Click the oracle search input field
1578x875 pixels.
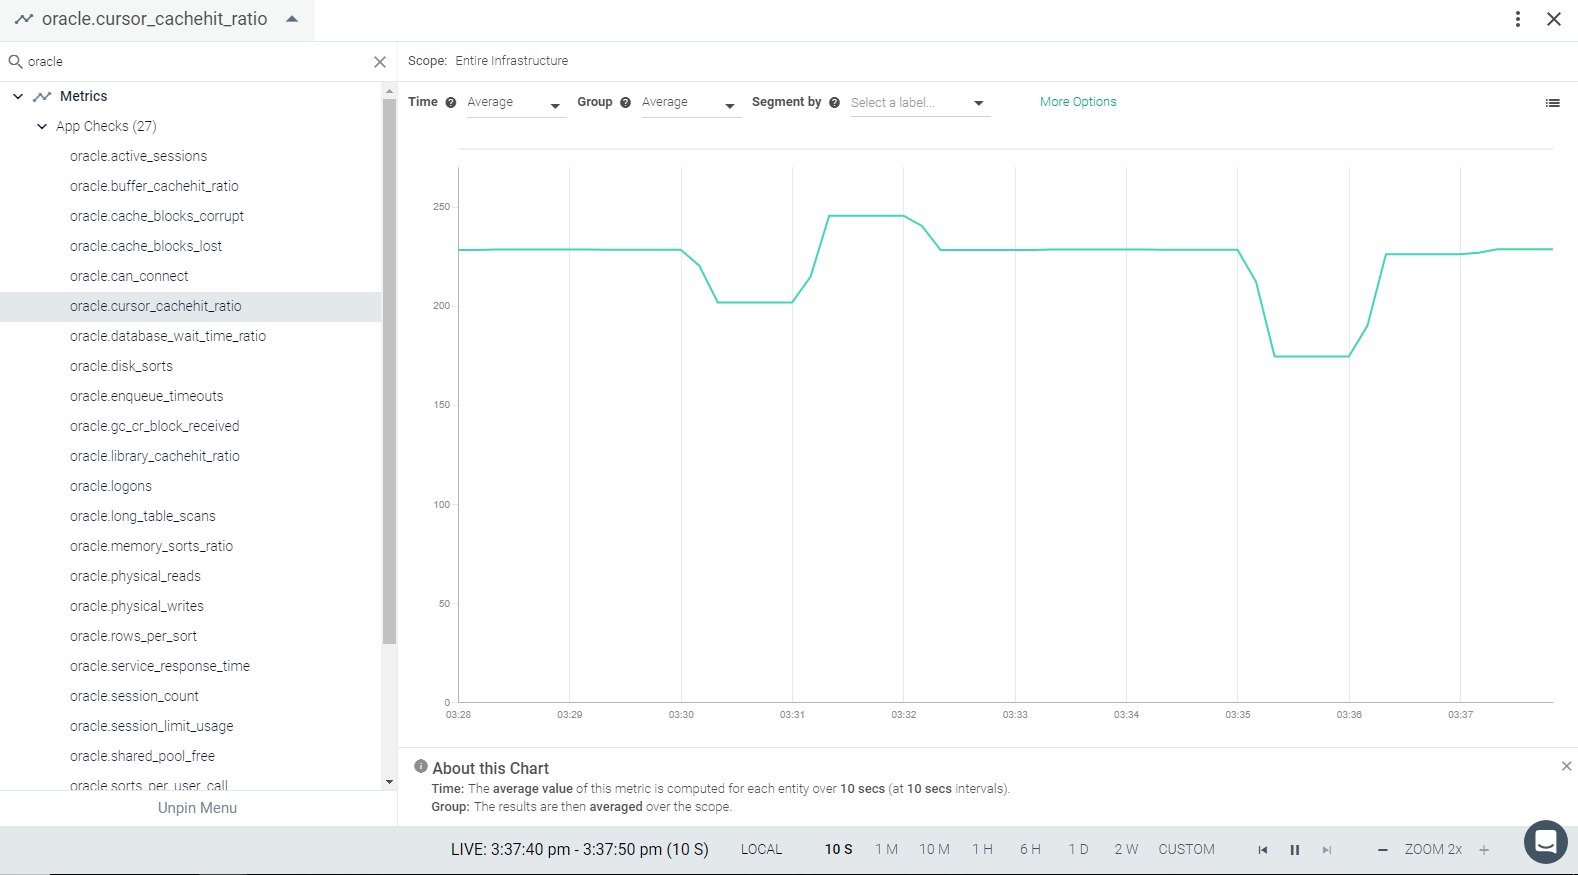195,62
